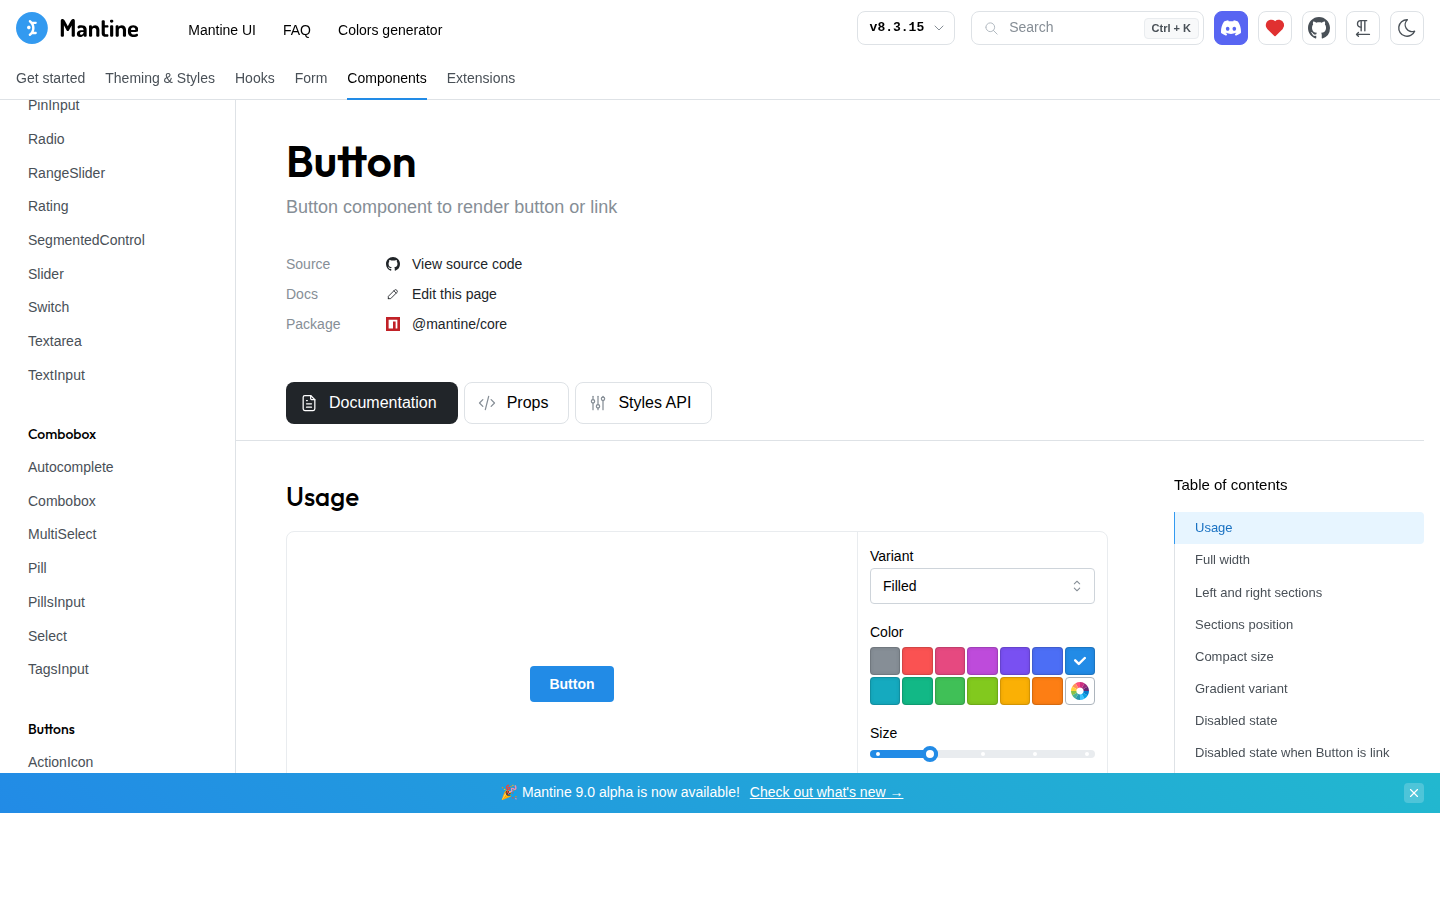Screen dimensions: 1440x900
Task: Click the checked blue color swatch
Action: 1080,661
